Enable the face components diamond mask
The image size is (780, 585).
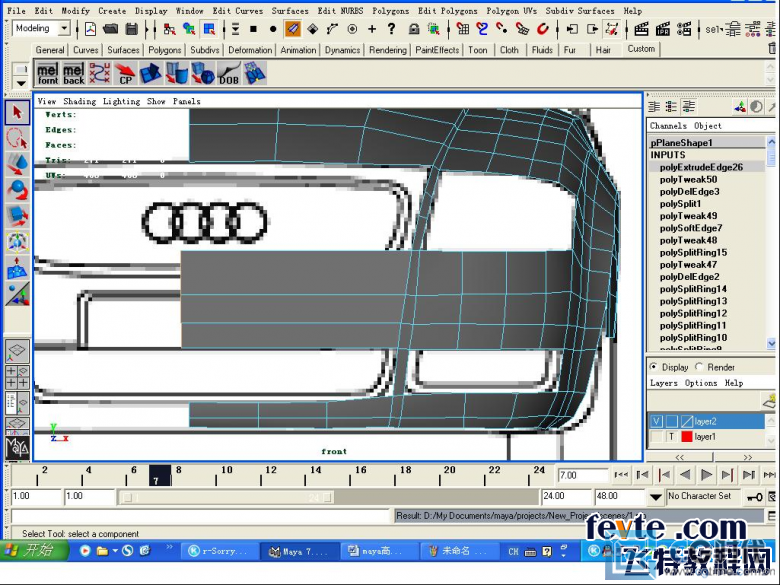312,29
